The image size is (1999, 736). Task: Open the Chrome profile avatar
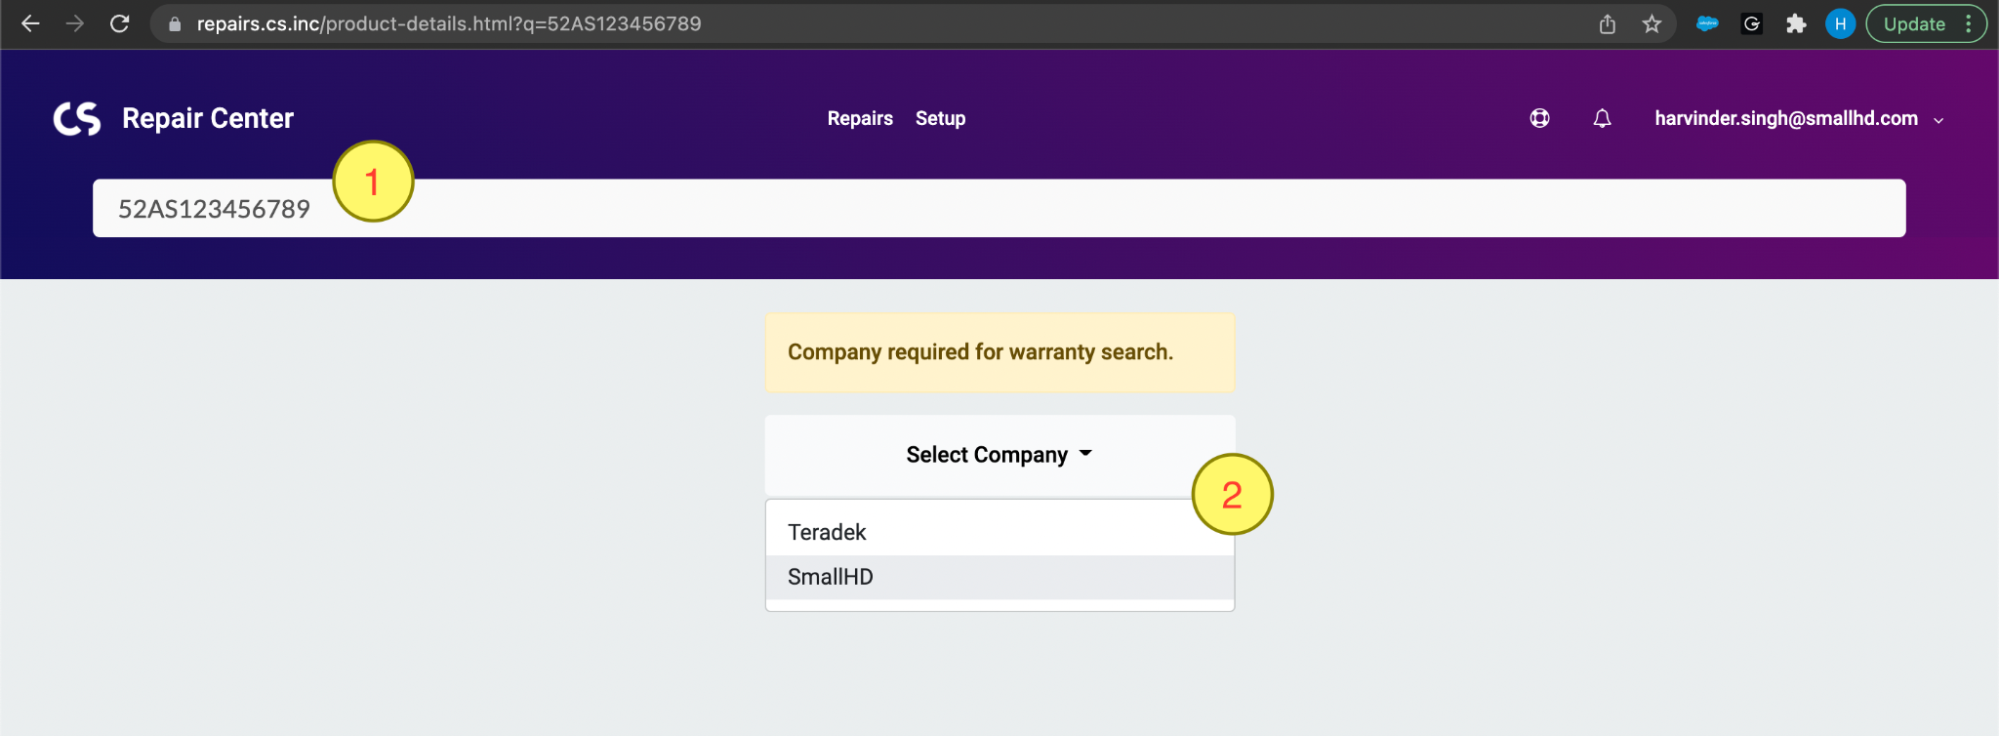[1840, 24]
